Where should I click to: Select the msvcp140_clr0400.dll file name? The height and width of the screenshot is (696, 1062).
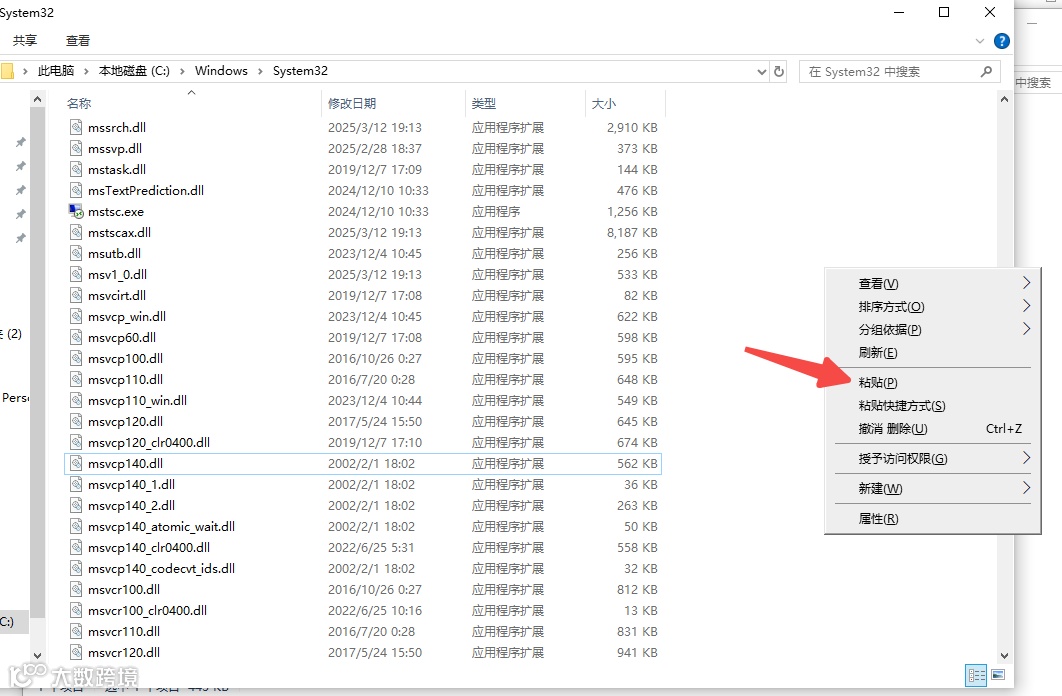(x=149, y=547)
